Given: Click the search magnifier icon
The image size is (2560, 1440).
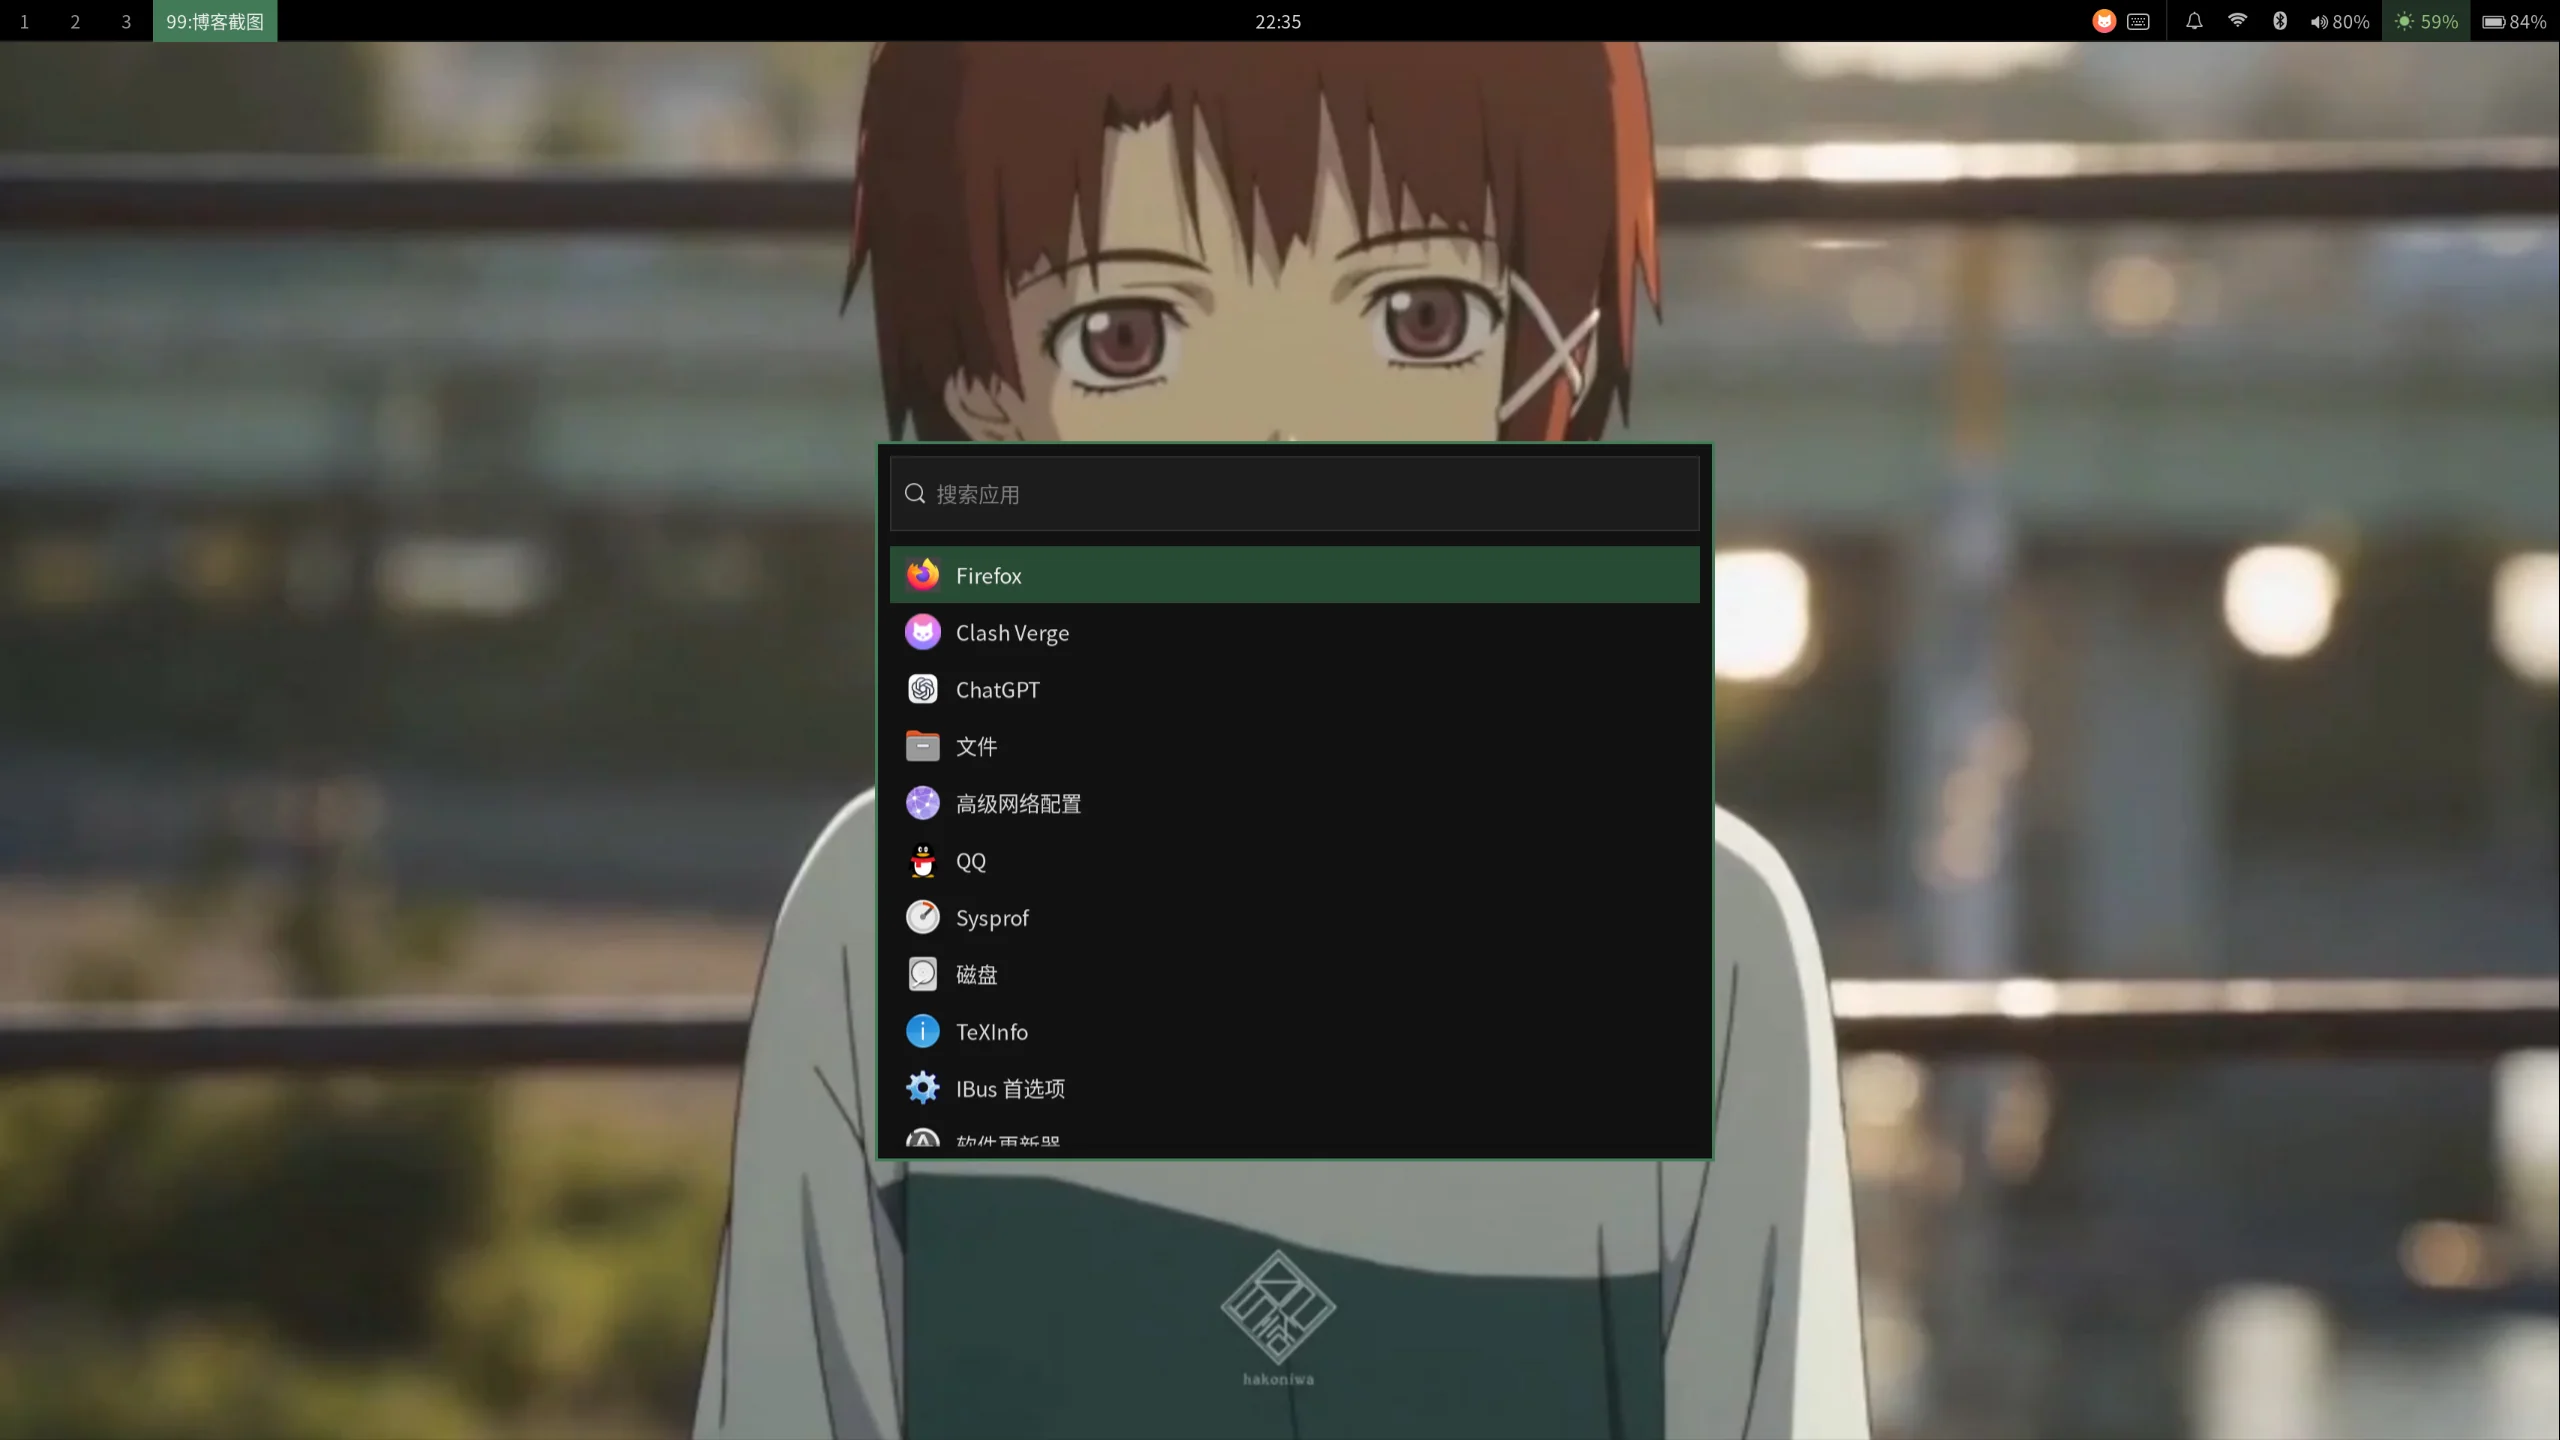Looking at the screenshot, I should coord(914,494).
